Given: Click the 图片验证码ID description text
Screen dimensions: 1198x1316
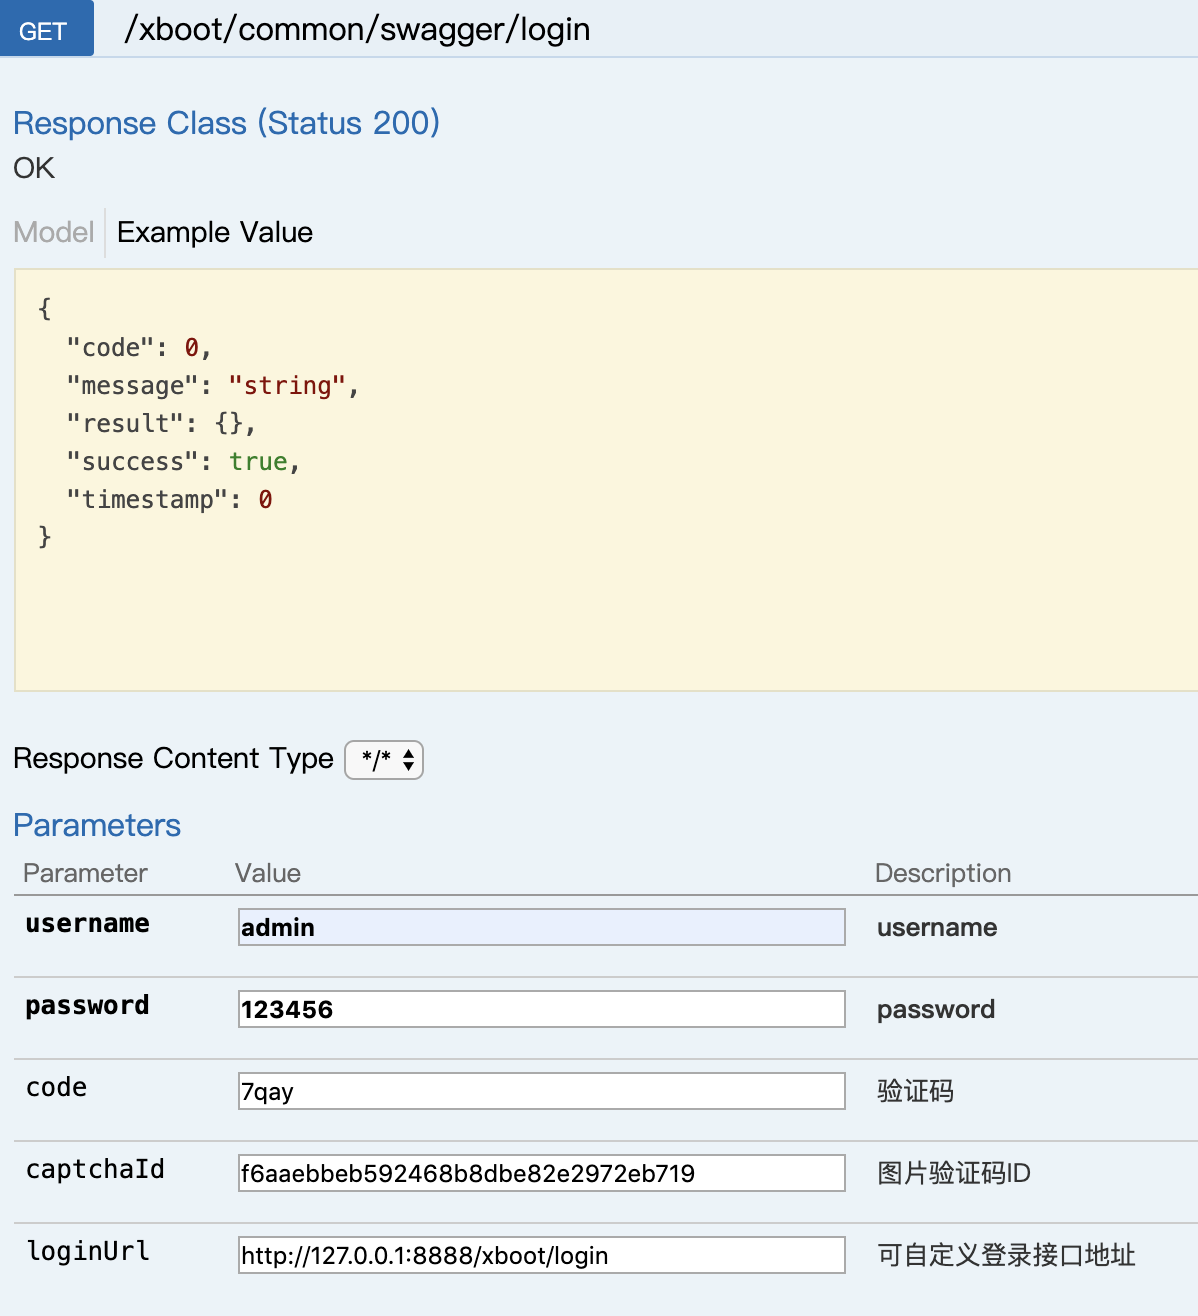Looking at the screenshot, I should click(x=953, y=1173).
